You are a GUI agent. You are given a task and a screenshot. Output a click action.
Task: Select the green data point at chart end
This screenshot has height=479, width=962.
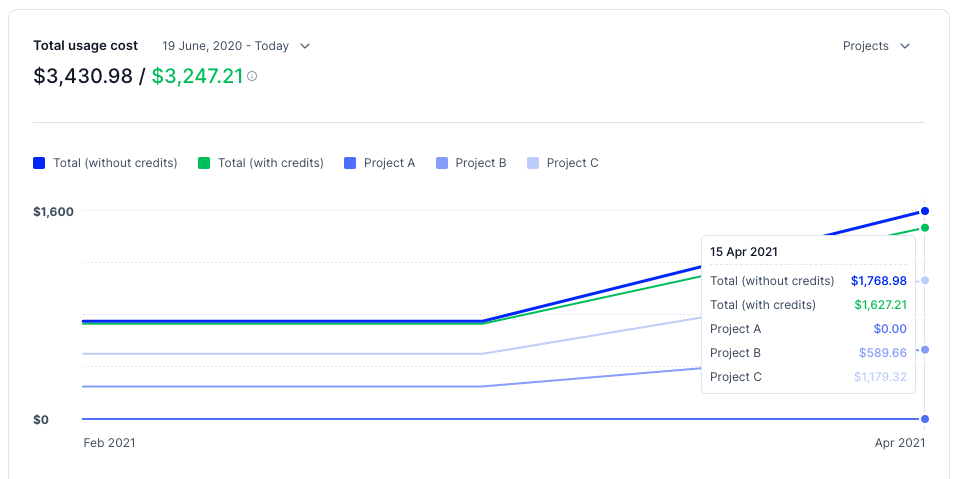925,228
